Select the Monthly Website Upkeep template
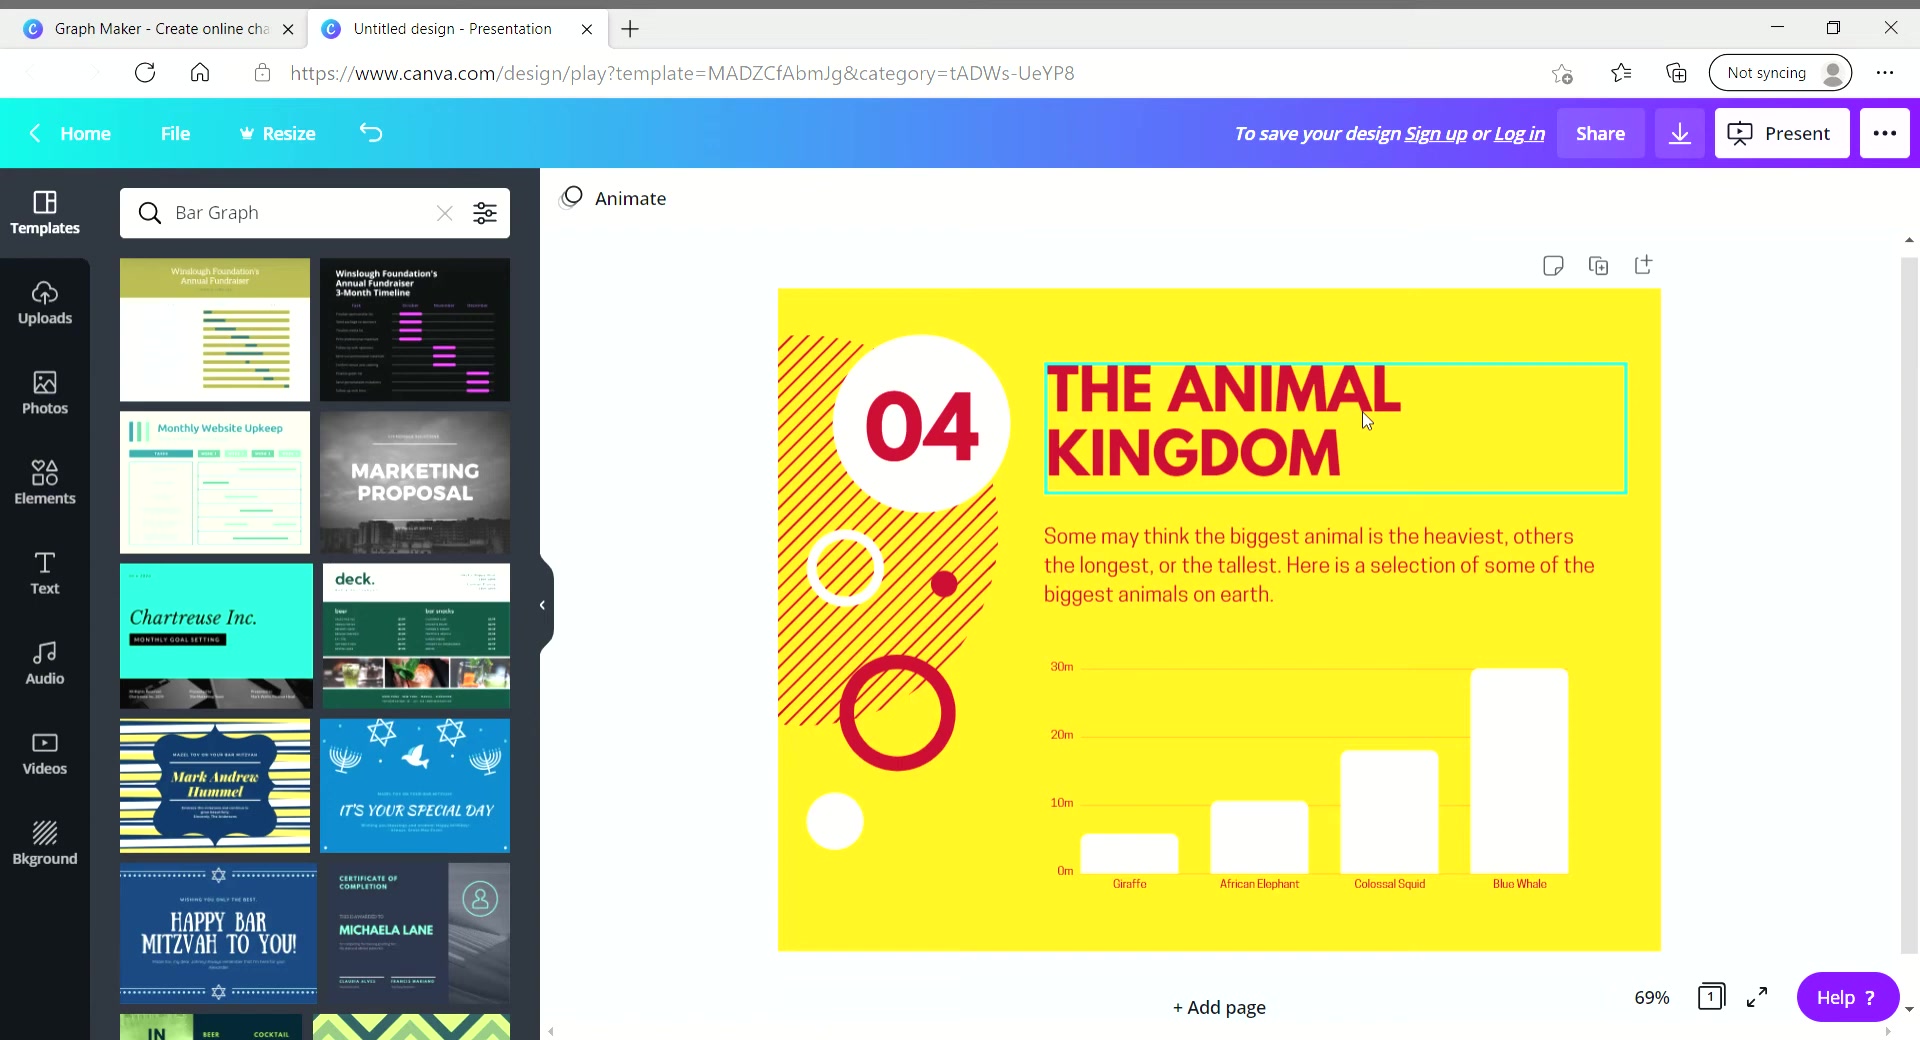 (215, 482)
